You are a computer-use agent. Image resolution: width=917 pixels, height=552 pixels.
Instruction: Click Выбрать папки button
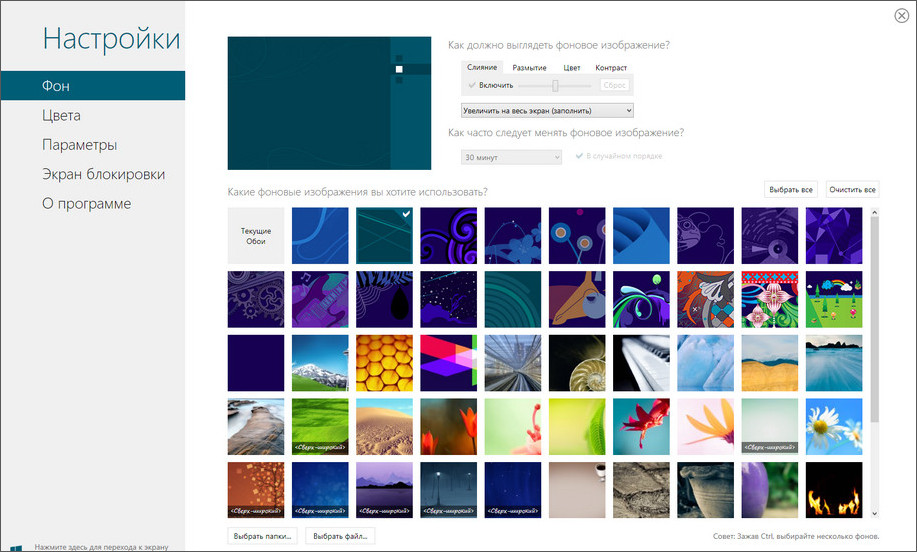coord(262,536)
